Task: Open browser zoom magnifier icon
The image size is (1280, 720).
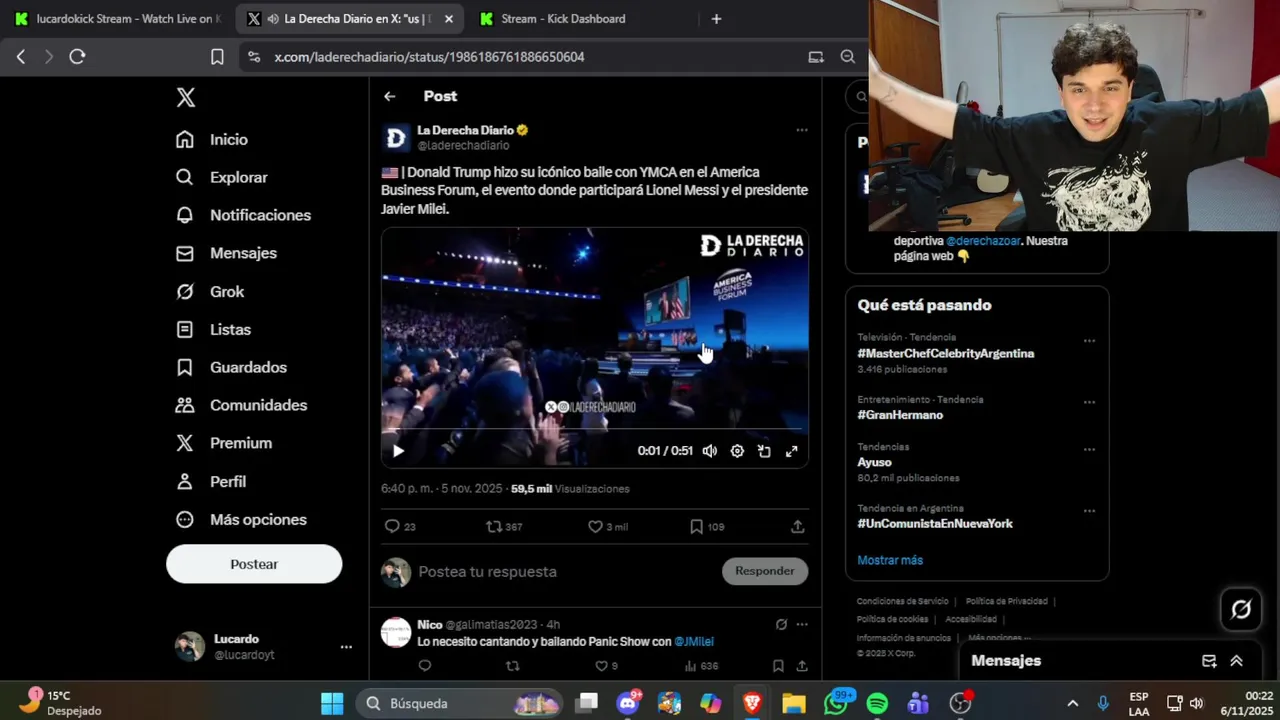Action: pyautogui.click(x=848, y=57)
